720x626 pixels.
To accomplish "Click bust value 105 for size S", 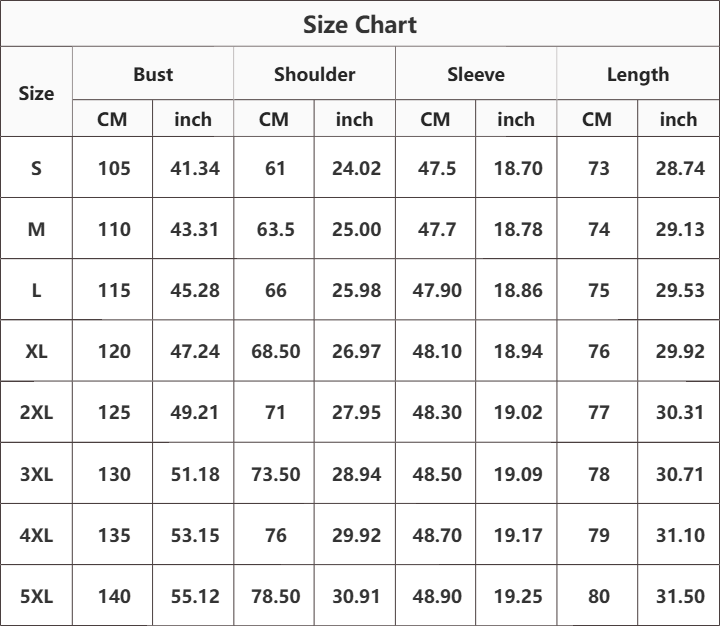I will [114, 168].
